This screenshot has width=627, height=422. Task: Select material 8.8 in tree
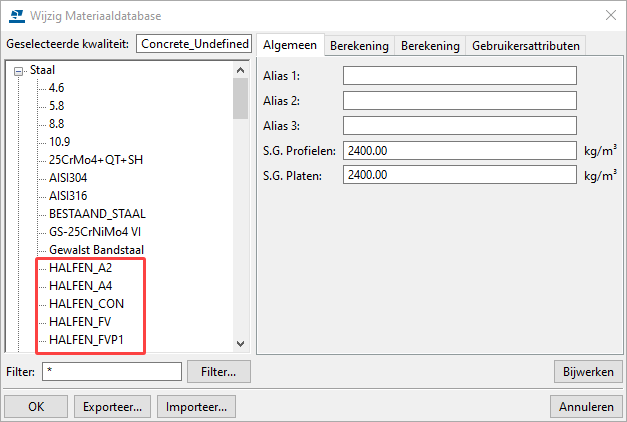pos(56,124)
